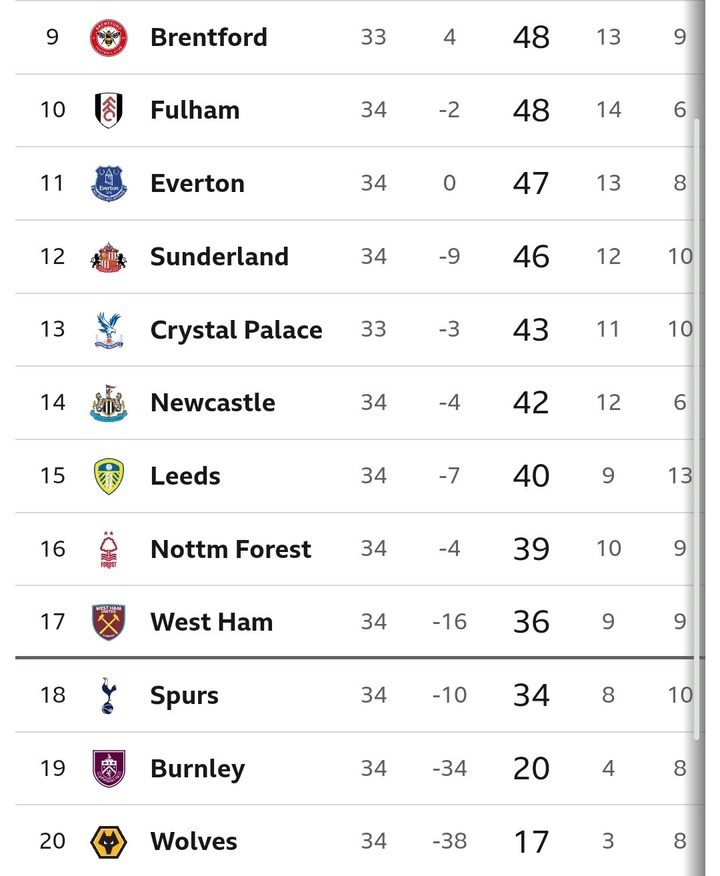Select the Nottm Forest name link
The width and height of the screenshot is (720, 876).
pos(230,549)
